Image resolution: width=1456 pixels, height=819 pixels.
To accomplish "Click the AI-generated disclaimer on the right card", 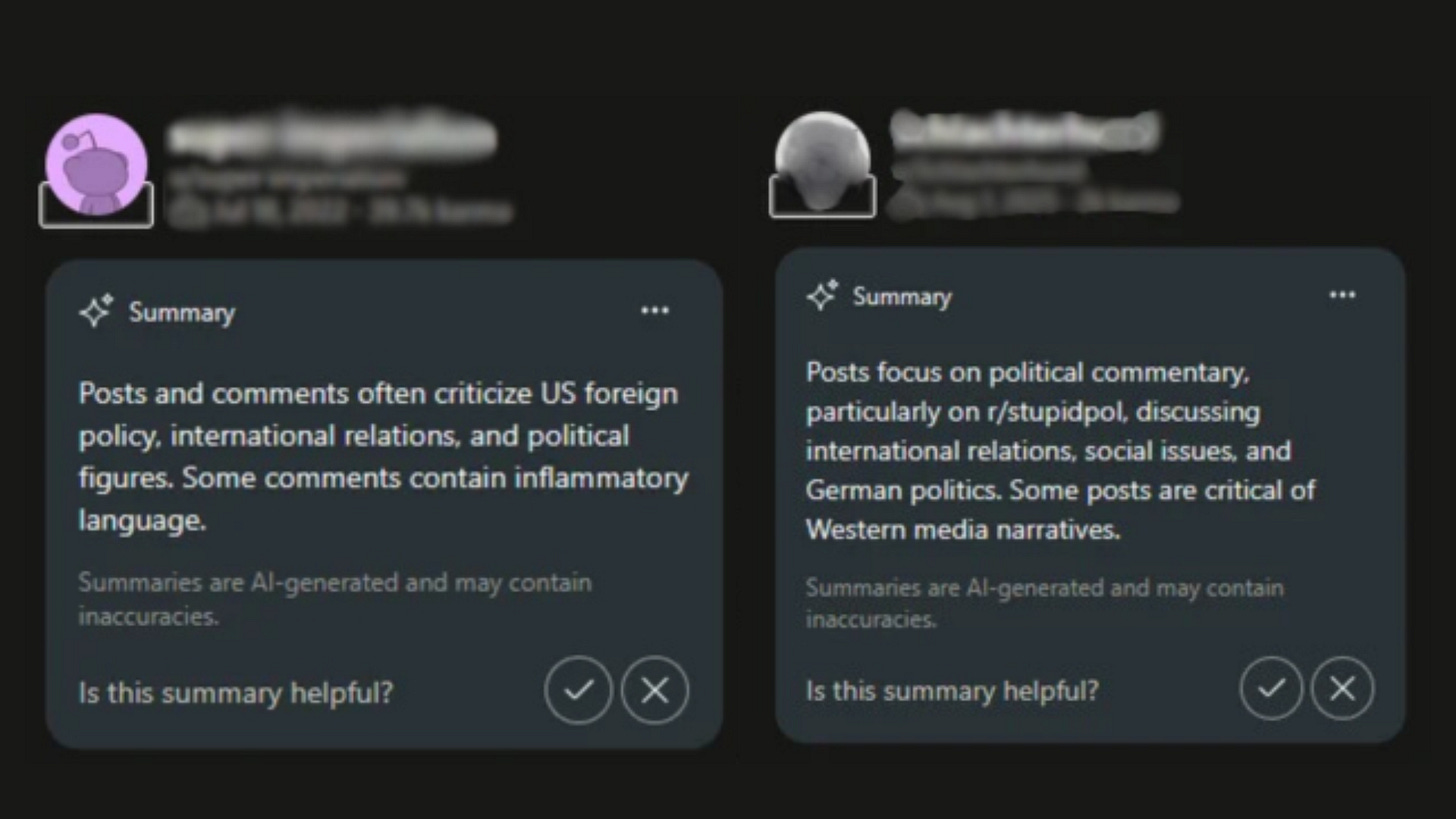I will (1045, 603).
